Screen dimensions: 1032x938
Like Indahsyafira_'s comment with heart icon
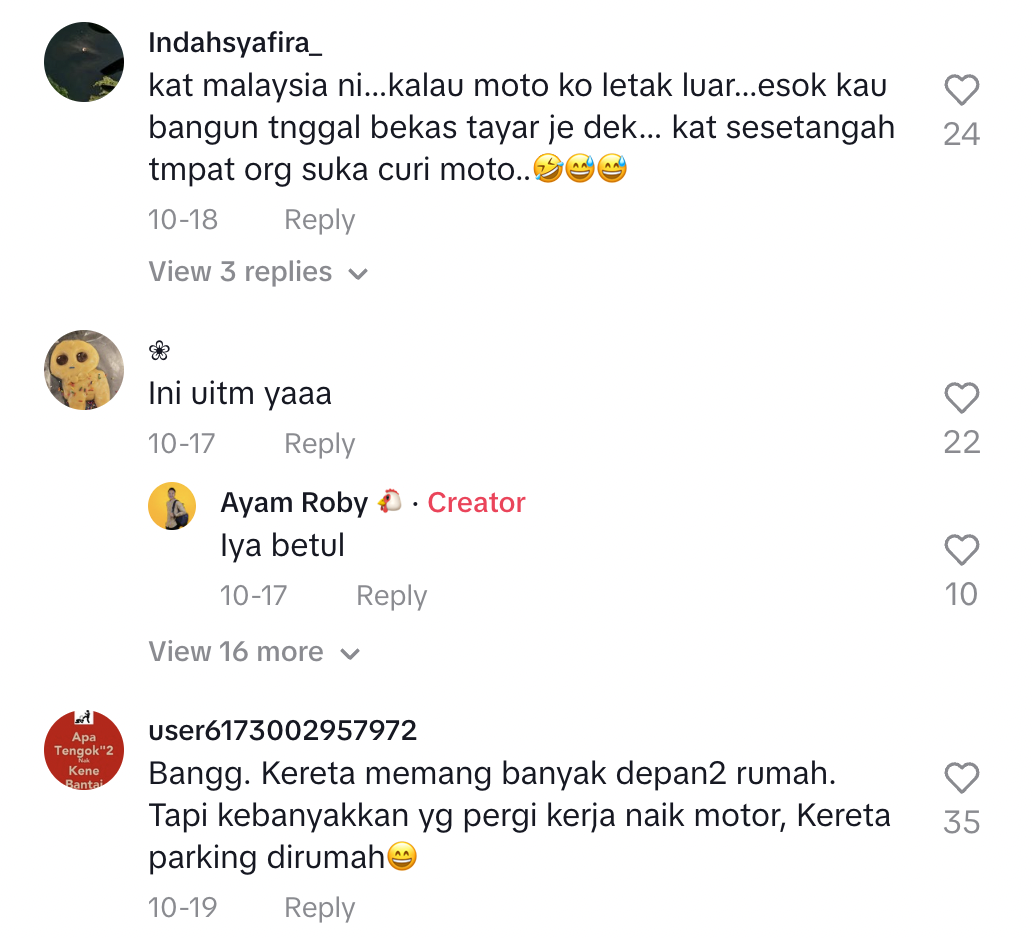coord(962,90)
